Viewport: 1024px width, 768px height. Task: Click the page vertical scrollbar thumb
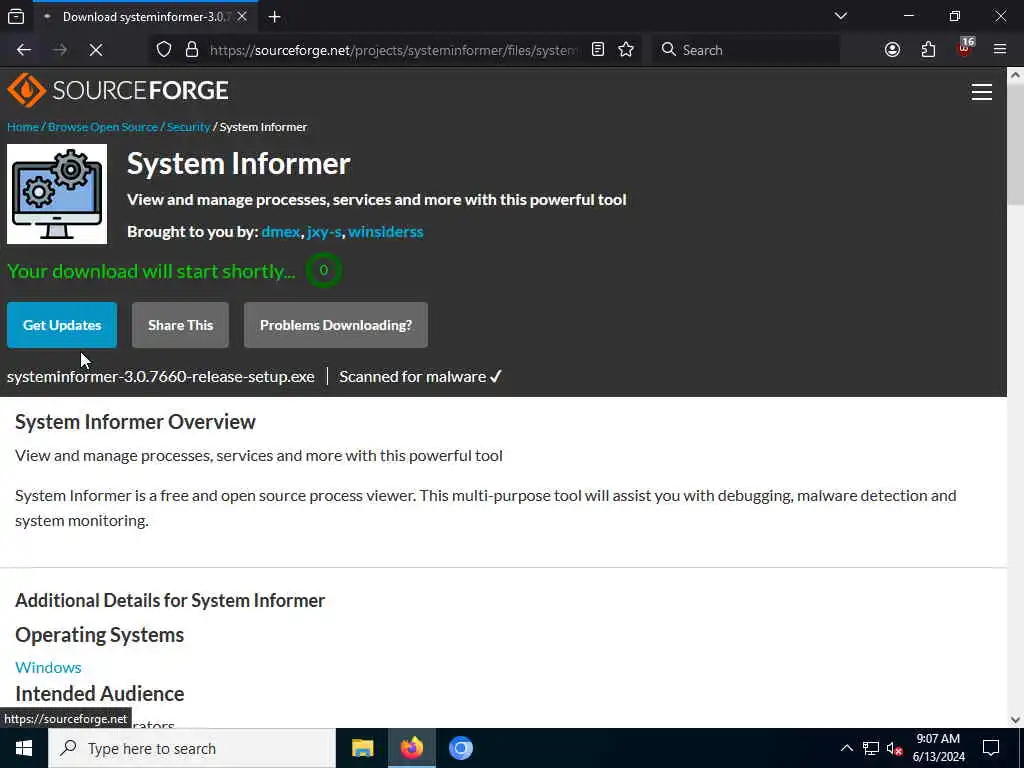tap(1016, 145)
